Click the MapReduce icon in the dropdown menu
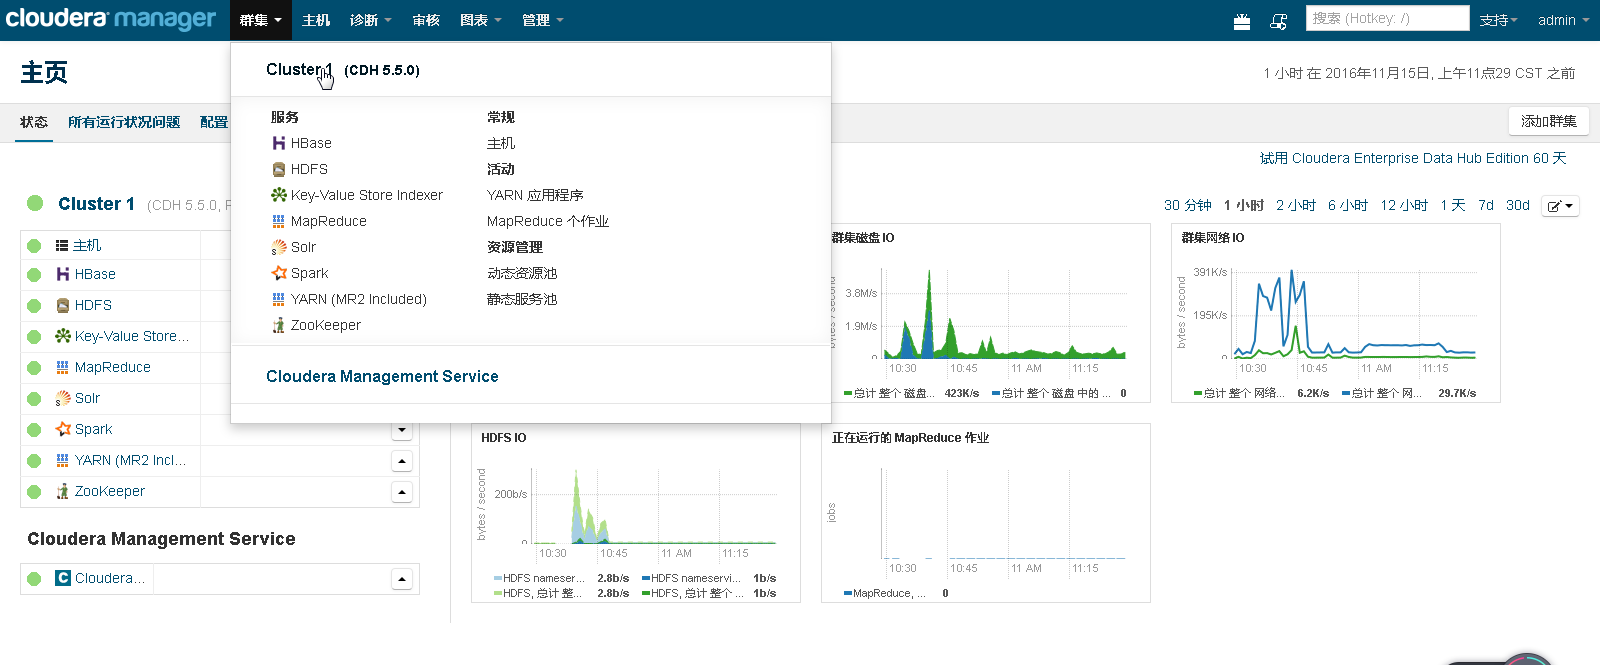Screen dimensions: 1600x665 [279, 221]
